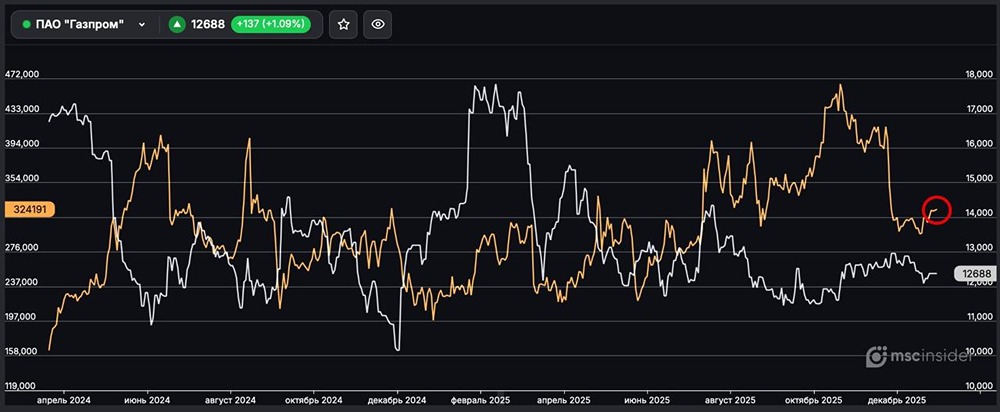Click the апрель 2024 date label
Image resolution: width=1000 pixels, height=412 pixels.
point(64,401)
